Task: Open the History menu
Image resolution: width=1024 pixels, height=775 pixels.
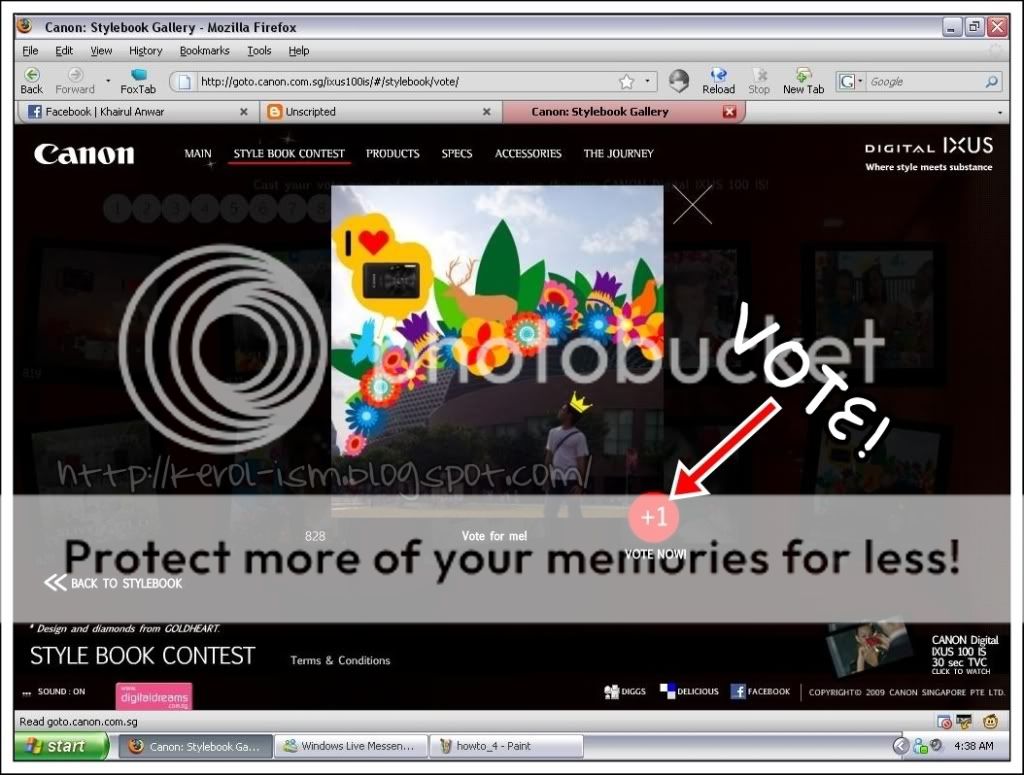Action: click(x=146, y=50)
